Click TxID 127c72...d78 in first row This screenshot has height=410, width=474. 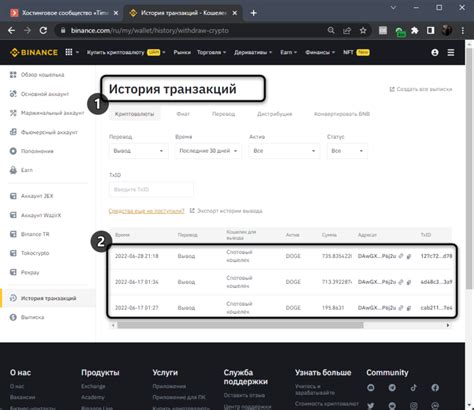pyautogui.click(x=436, y=256)
